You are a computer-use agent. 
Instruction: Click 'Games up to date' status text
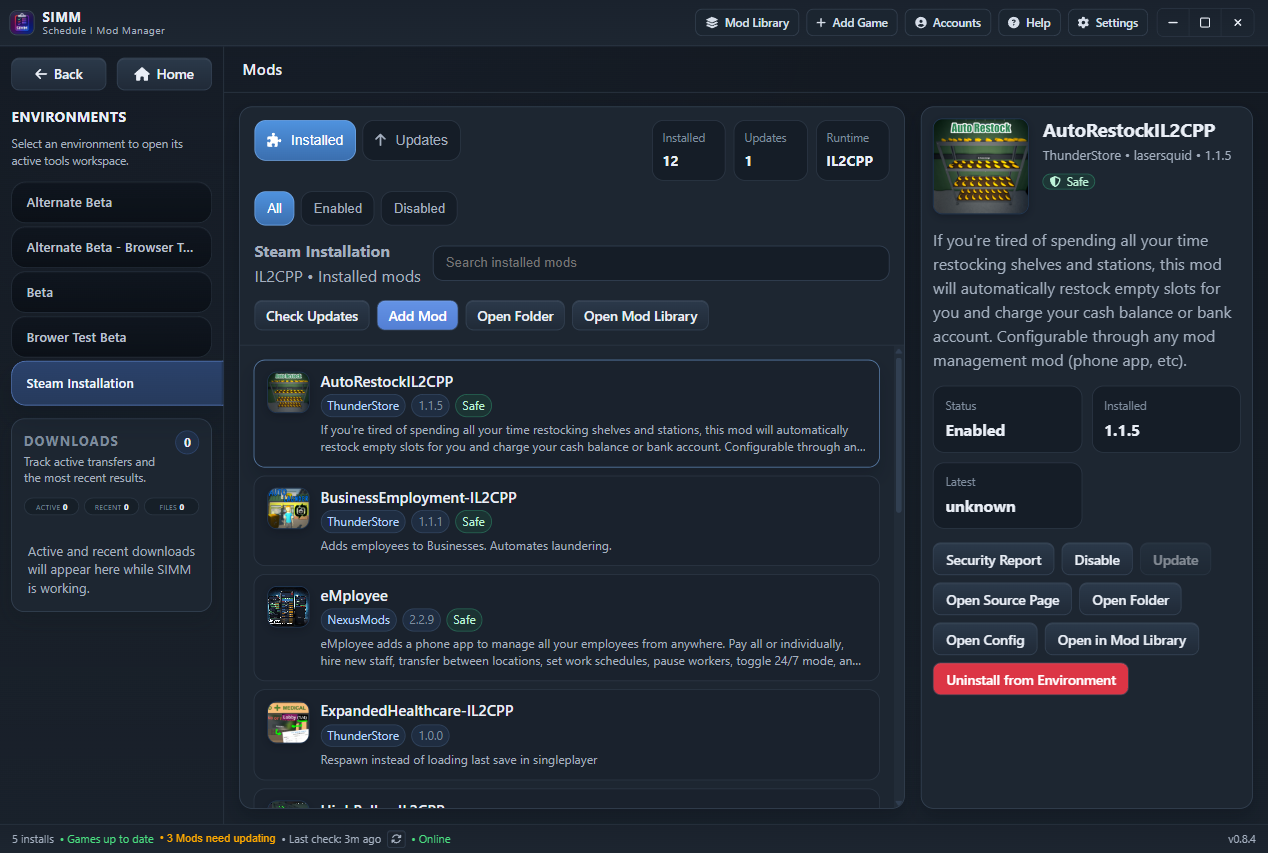110,839
